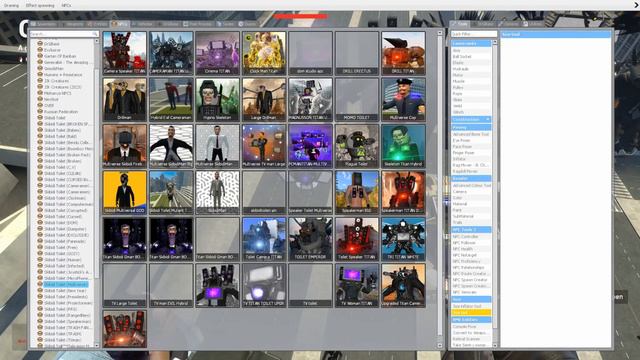The width and height of the screenshot is (640, 360).
Task: Select the Skibidi Multiversal GOD icon
Action: click(124, 193)
